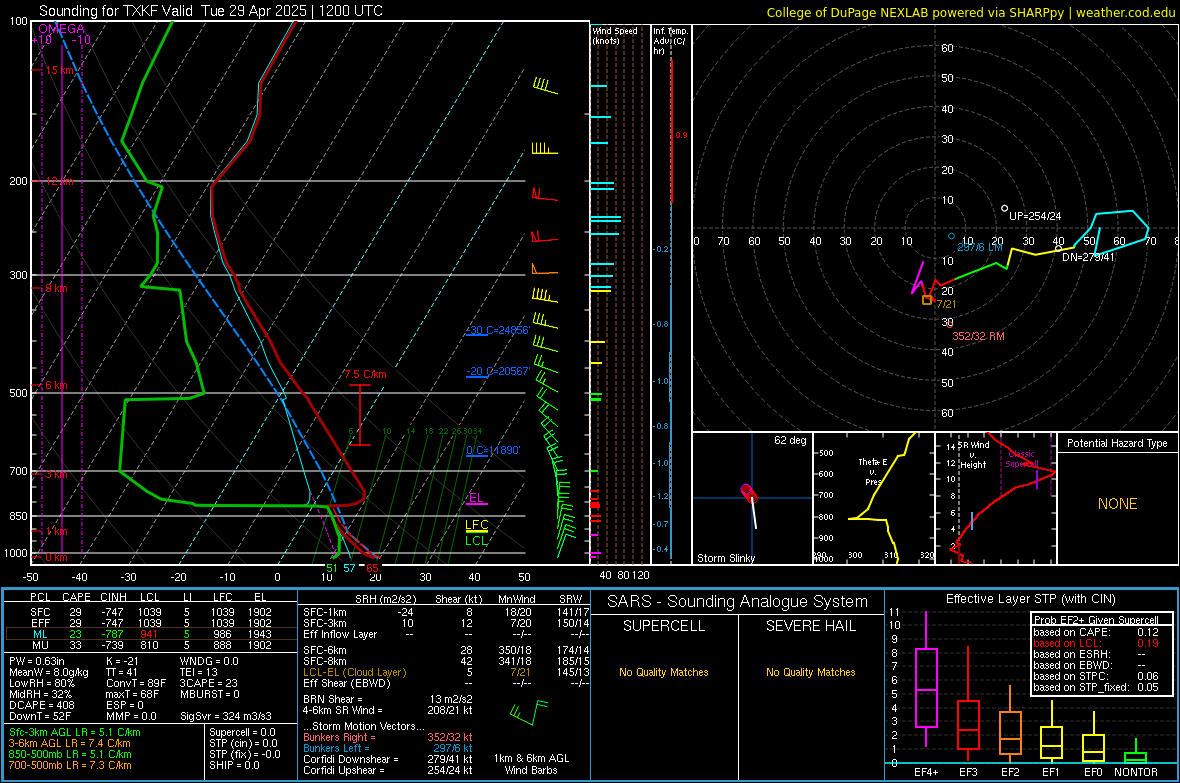1180x783 pixels.
Task: Click the Potential Hazard Type header
Action: tap(1117, 443)
